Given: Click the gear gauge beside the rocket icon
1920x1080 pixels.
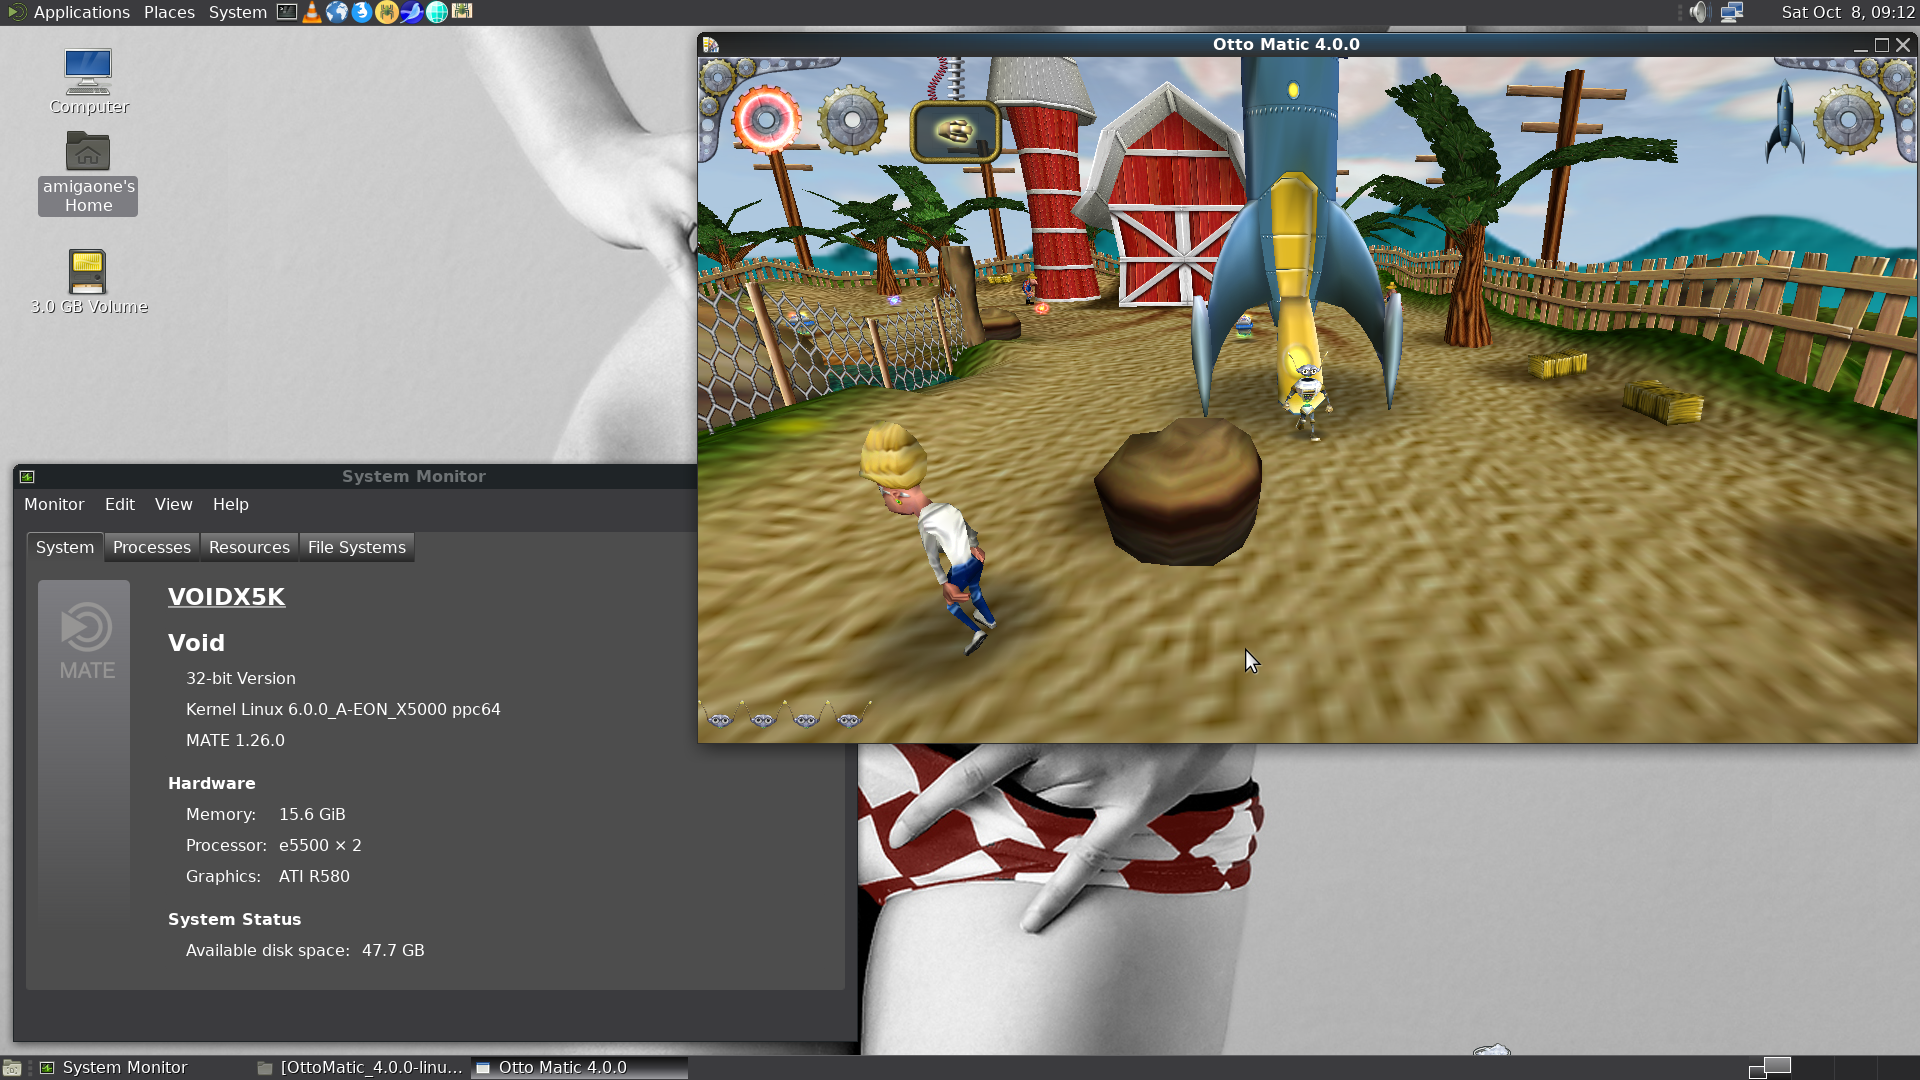Looking at the screenshot, I should (x=1848, y=120).
